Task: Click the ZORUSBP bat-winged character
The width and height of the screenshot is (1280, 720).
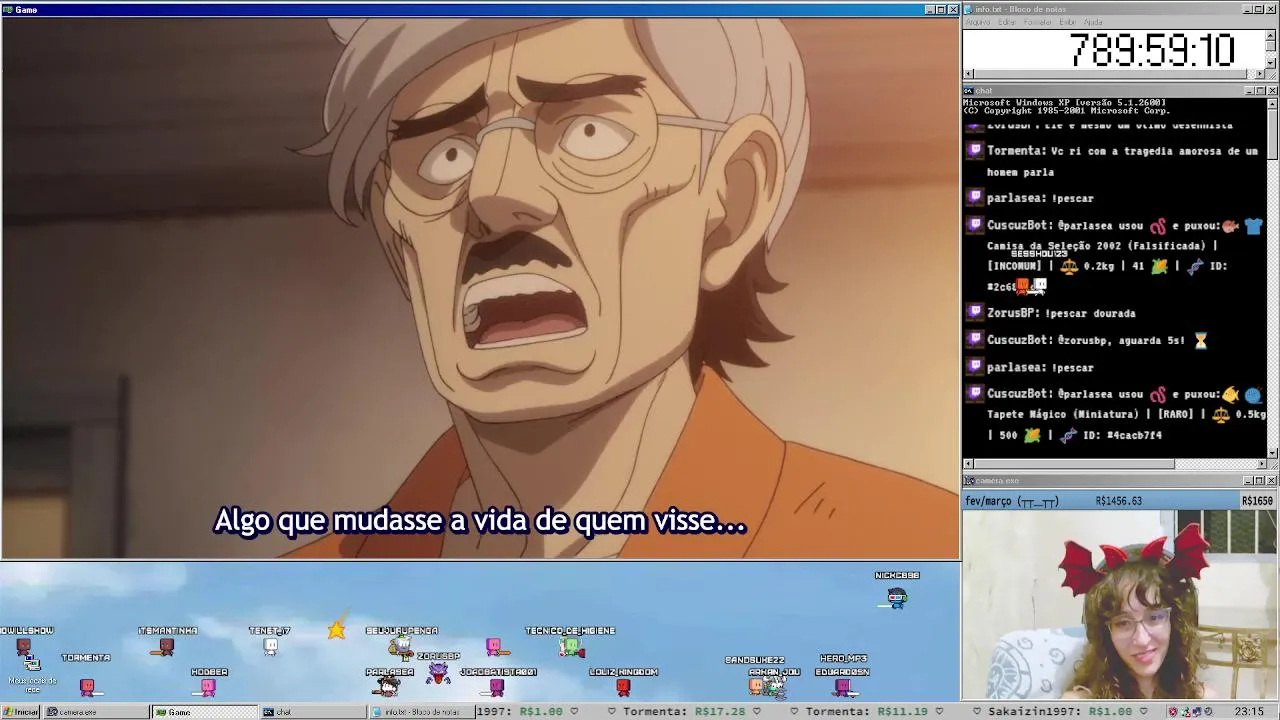Action: 438,673
